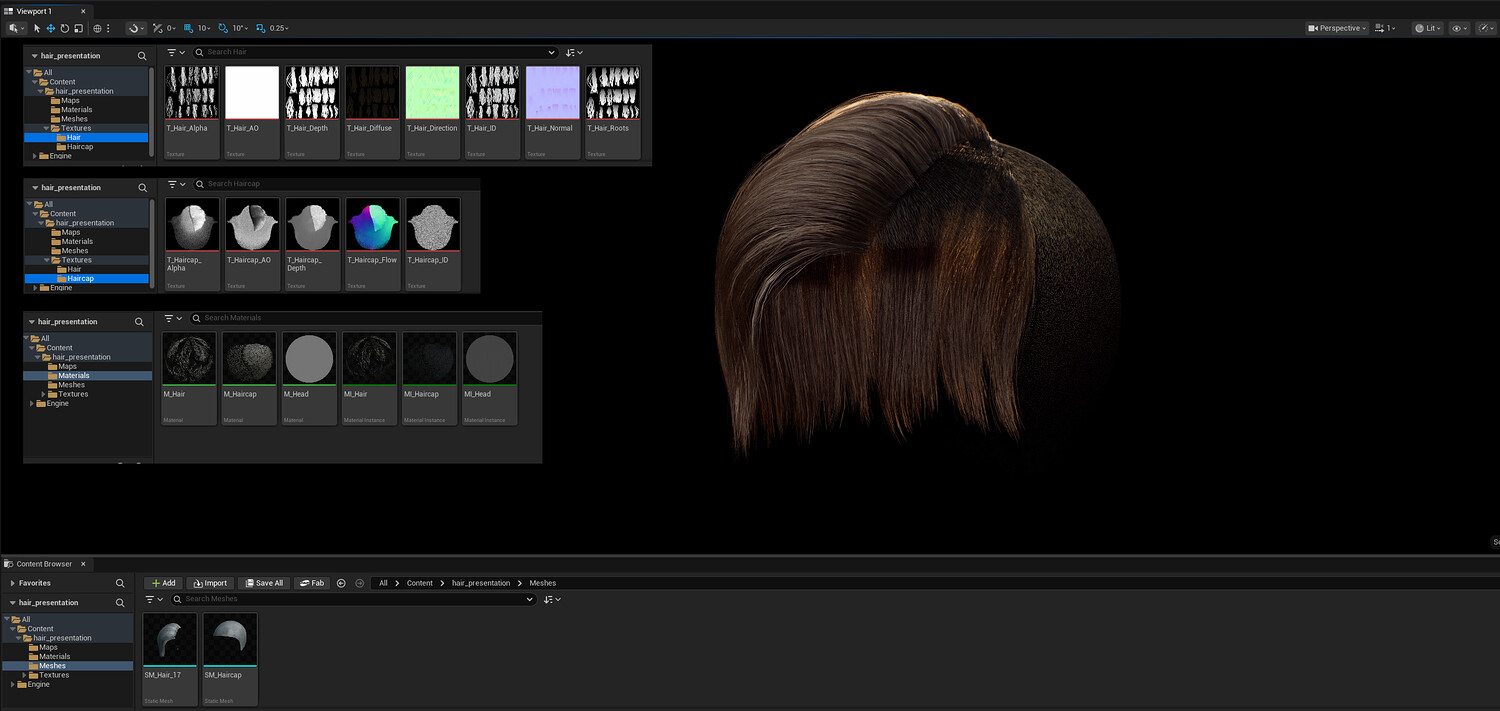Screen dimensions: 1500x711
Task: Select the Rotate tool in viewport toolbar
Action: 65,28
